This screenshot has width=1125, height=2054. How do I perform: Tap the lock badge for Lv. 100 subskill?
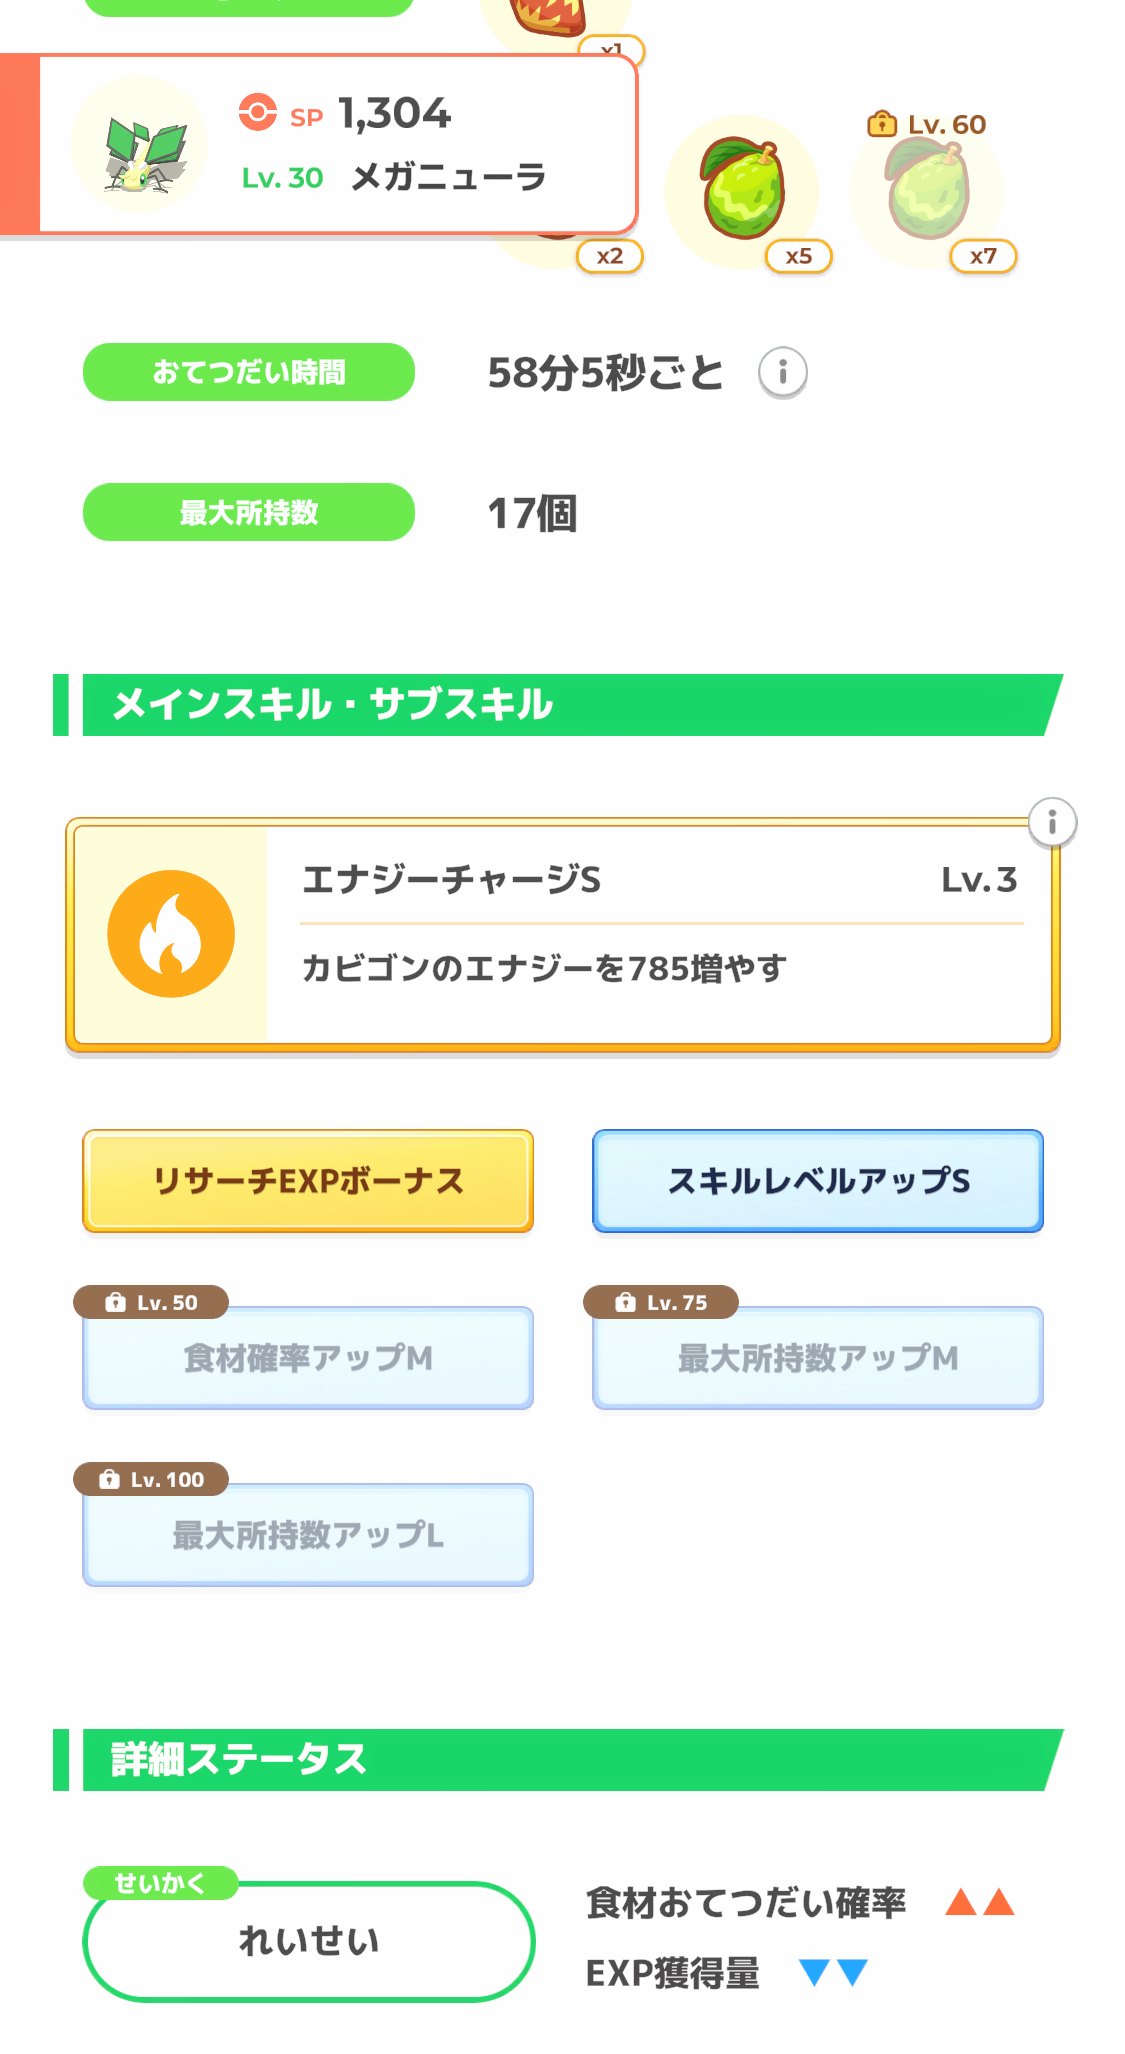[x=151, y=1479]
